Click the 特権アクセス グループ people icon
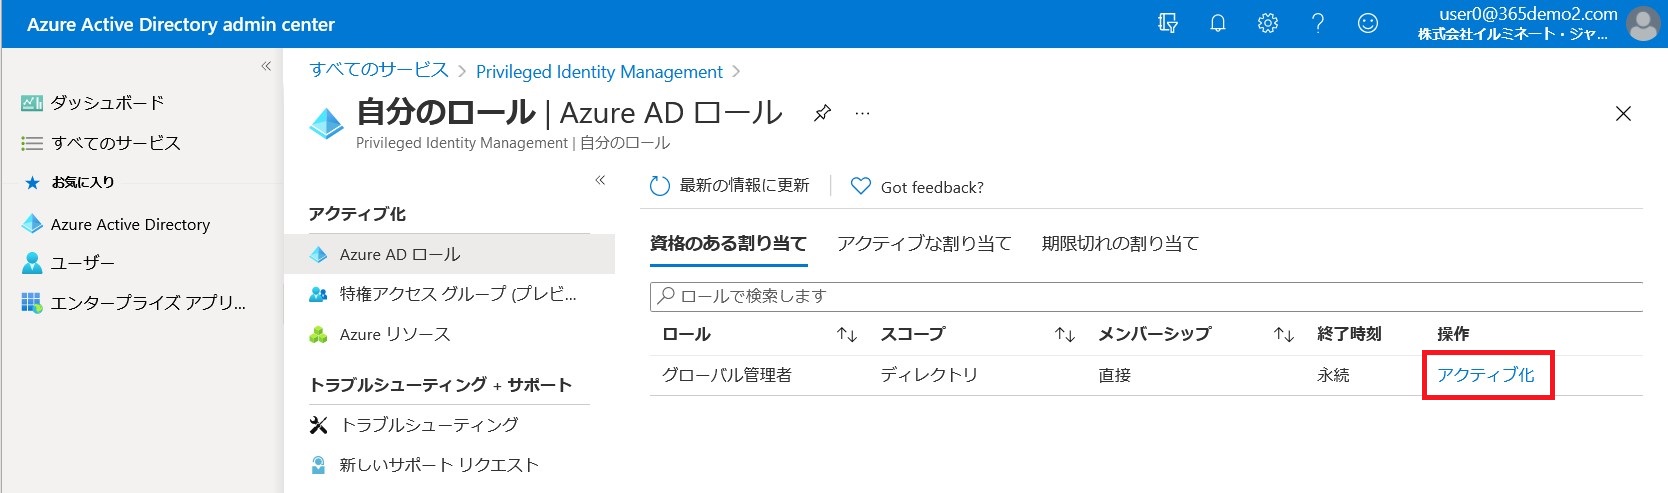 (x=319, y=294)
